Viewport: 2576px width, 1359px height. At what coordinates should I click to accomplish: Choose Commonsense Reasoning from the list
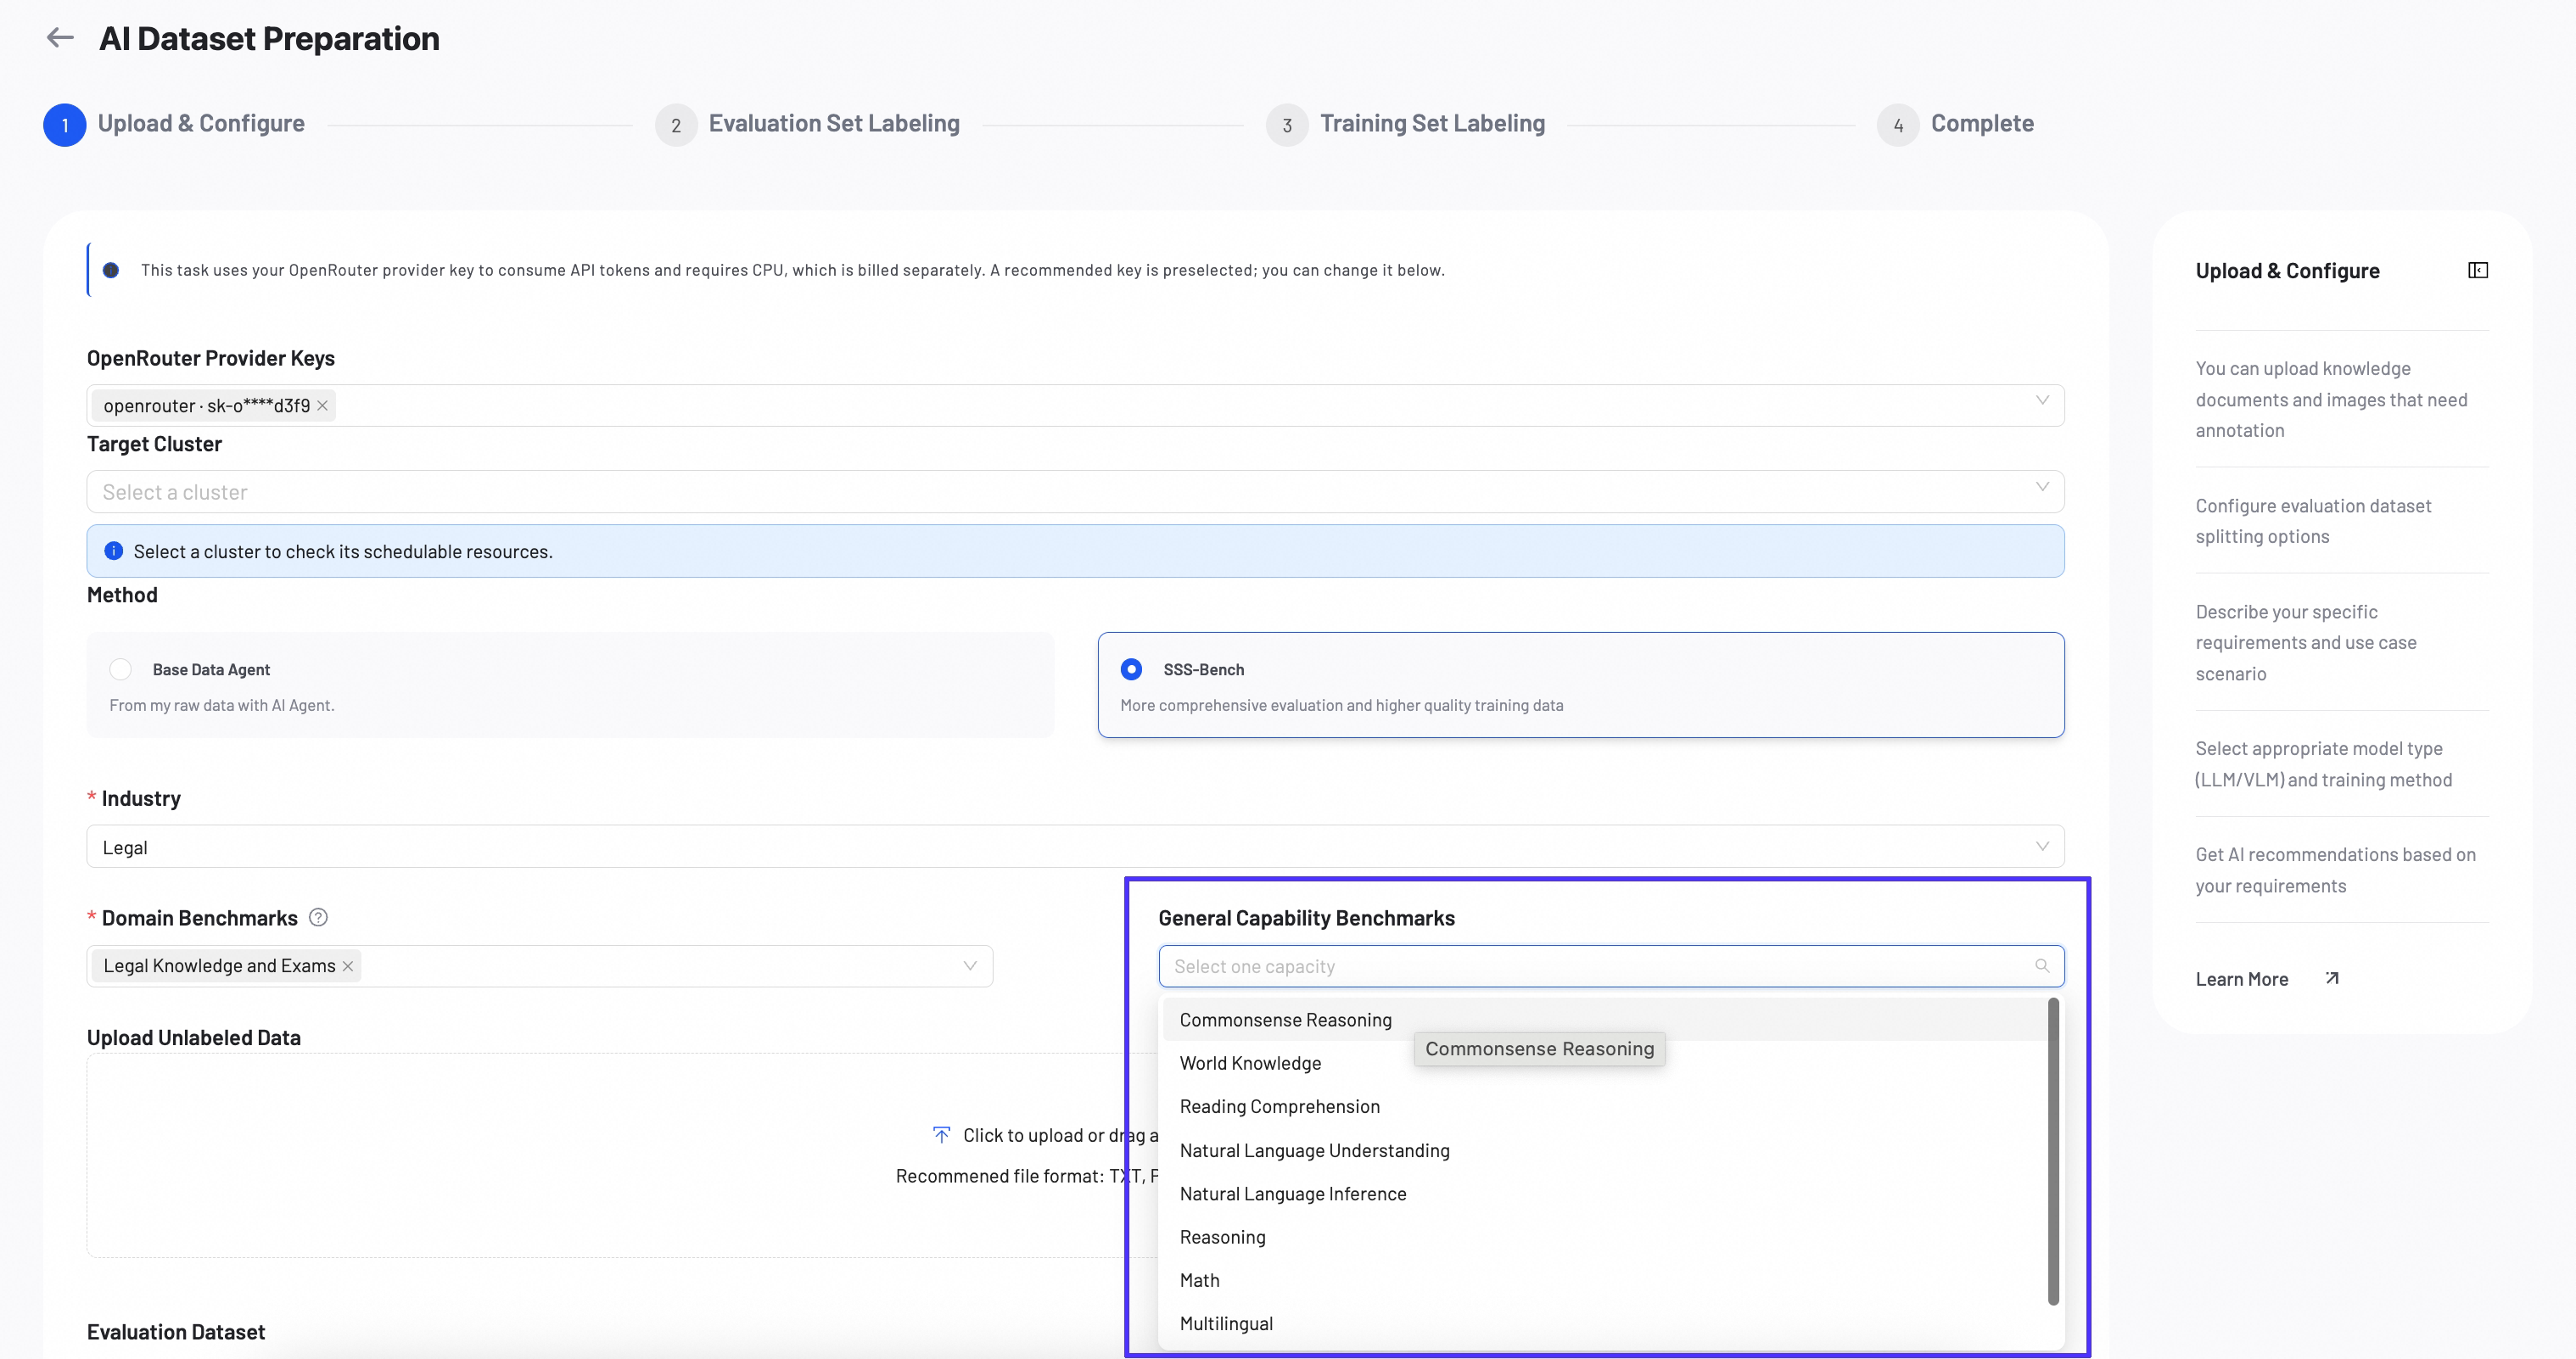1604,1019
